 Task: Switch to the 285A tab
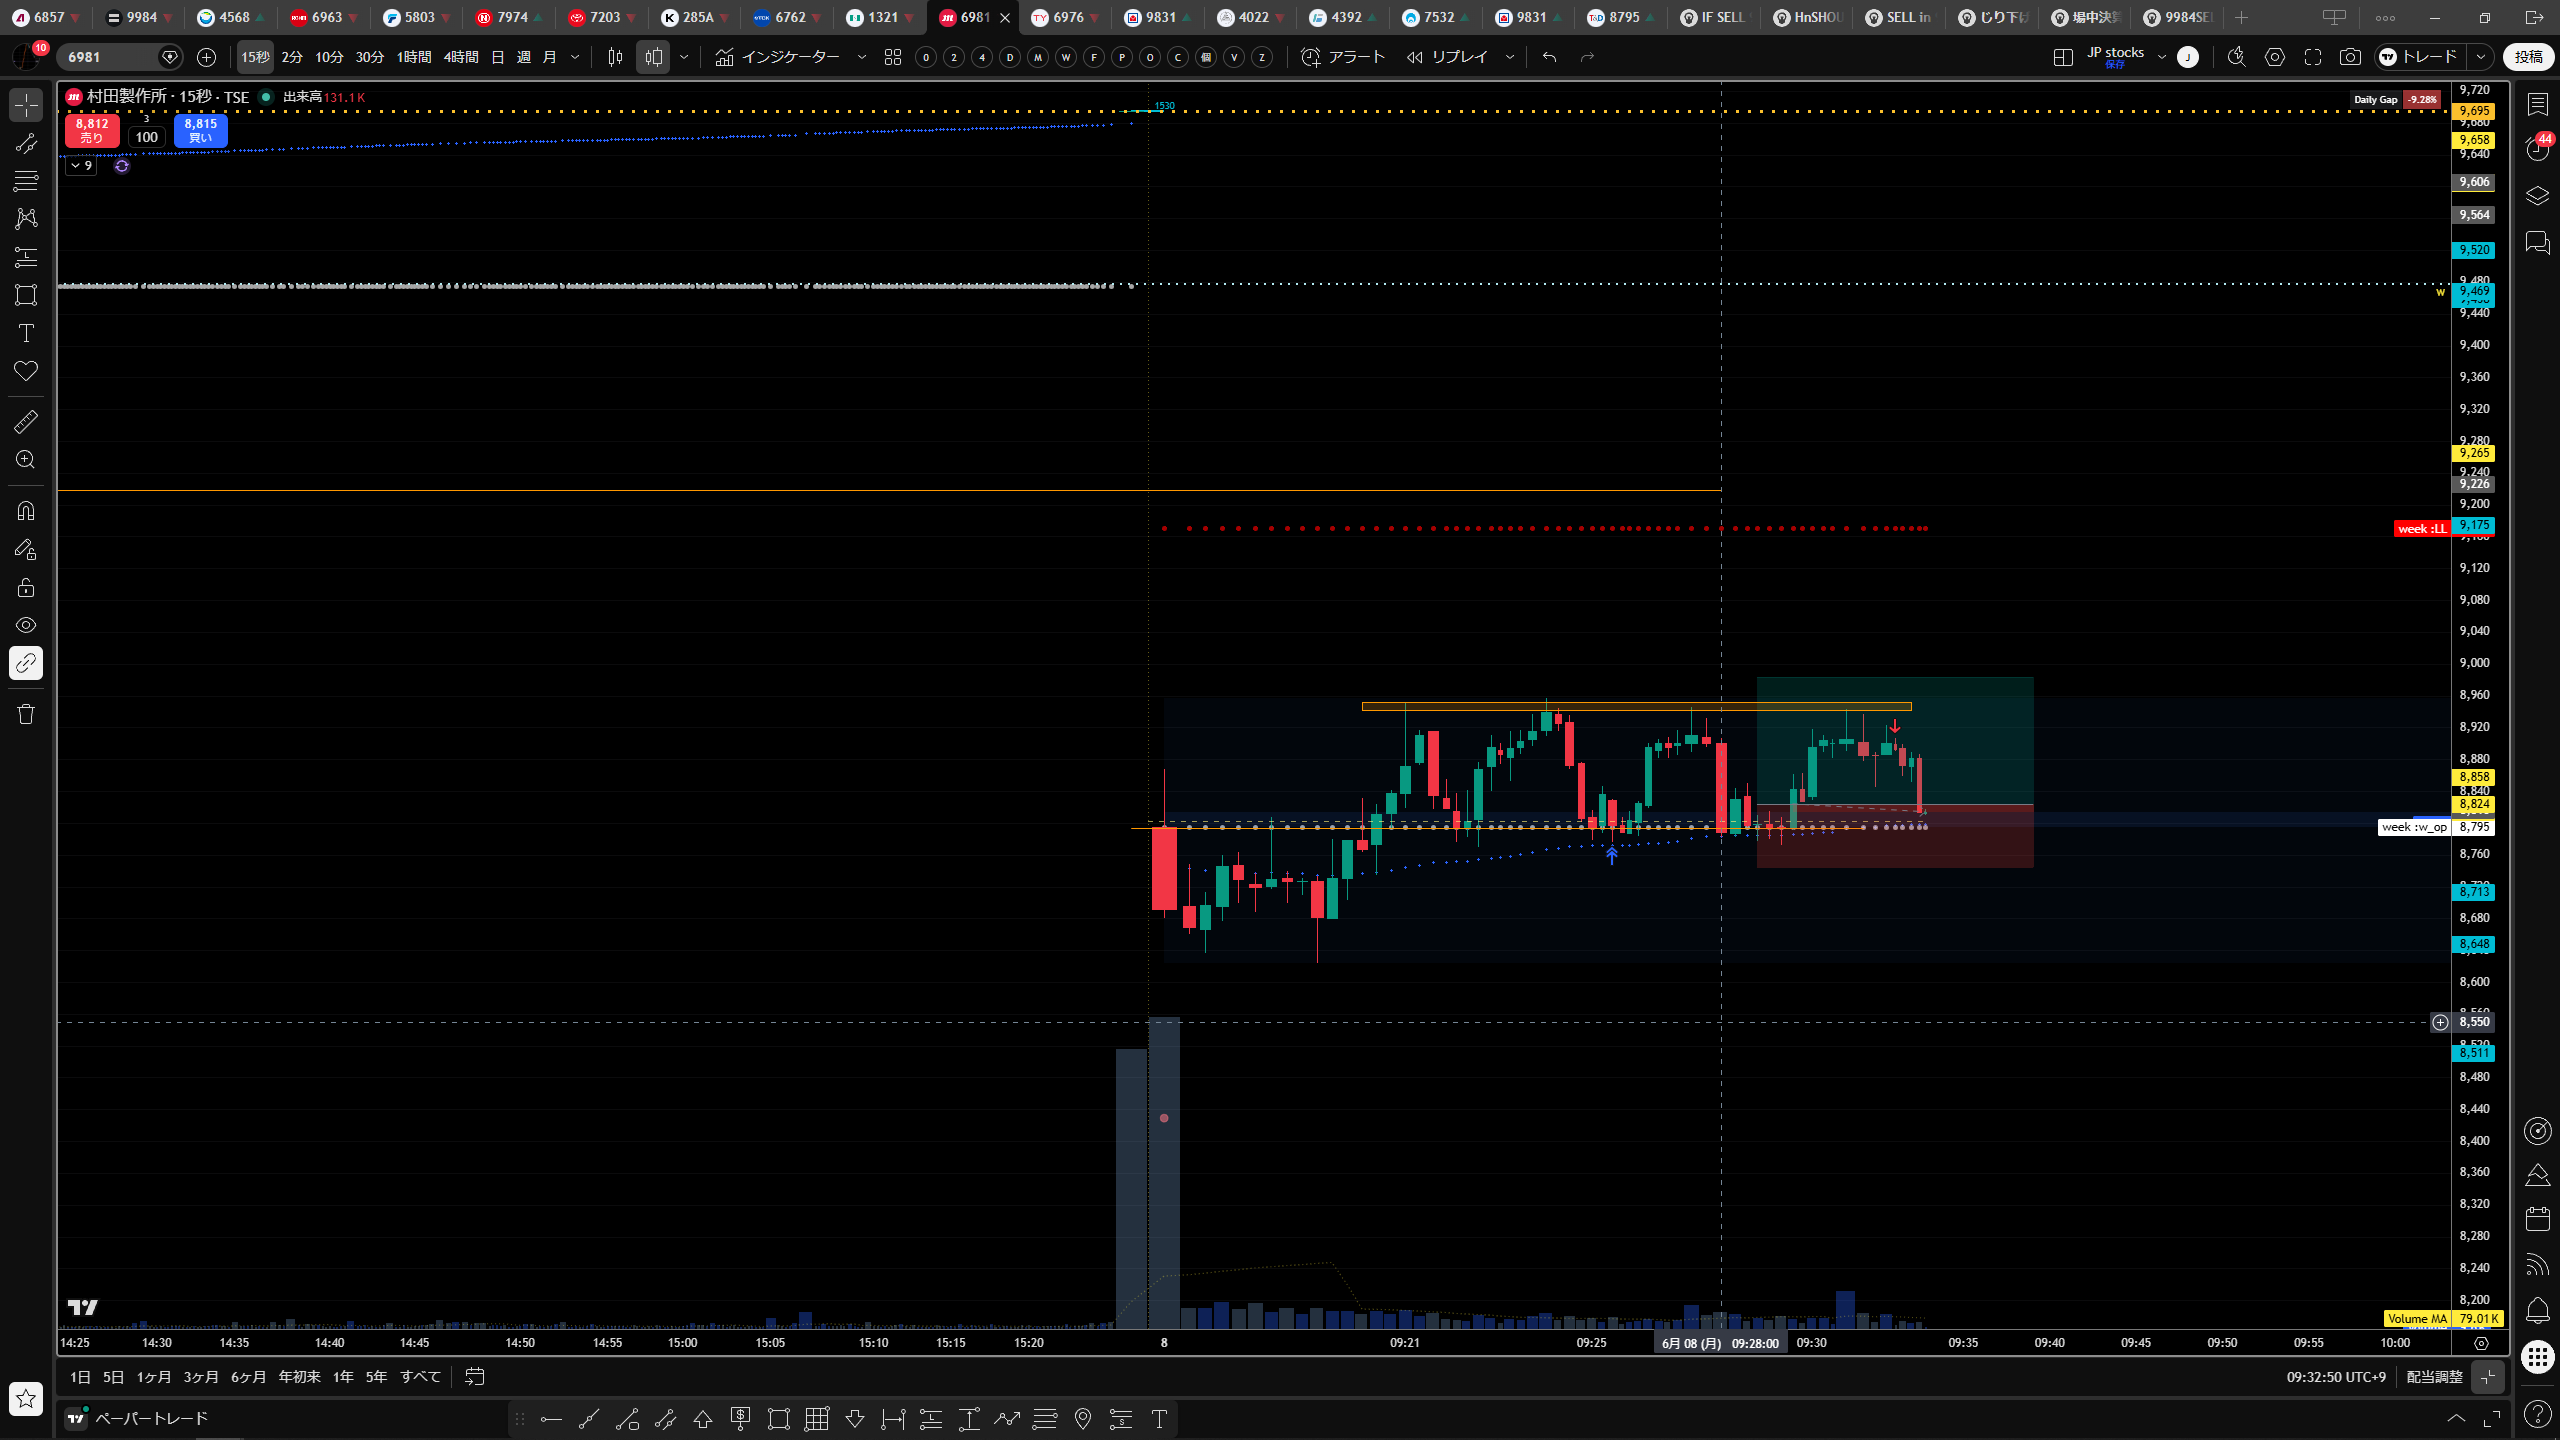(x=695, y=17)
